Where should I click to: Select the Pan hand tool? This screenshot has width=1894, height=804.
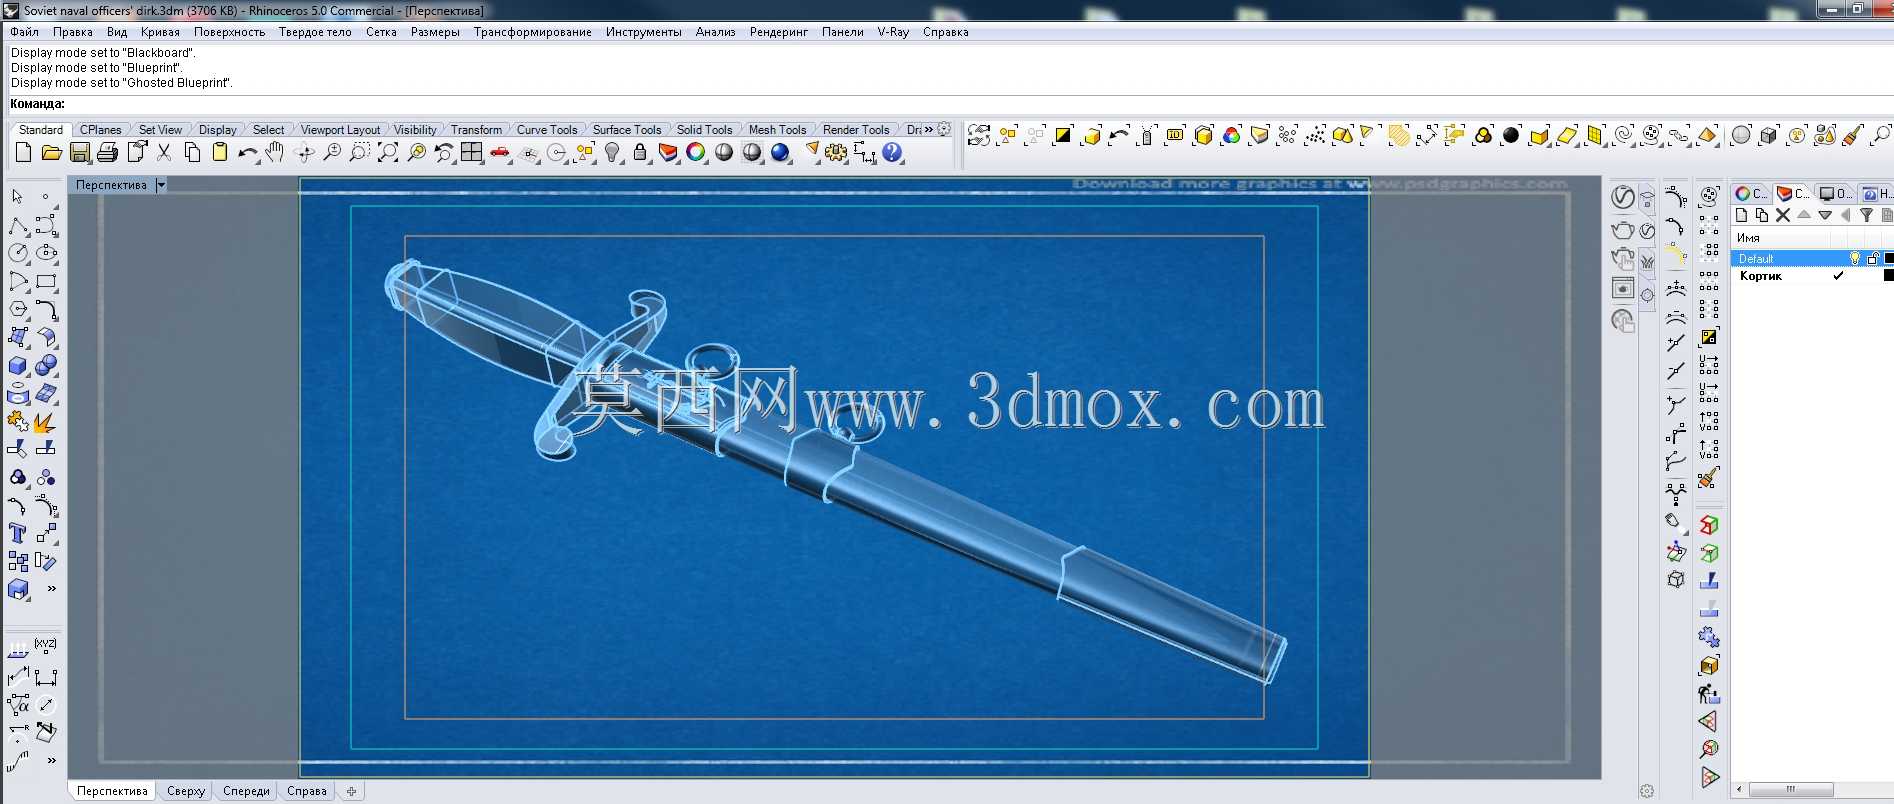[x=275, y=153]
